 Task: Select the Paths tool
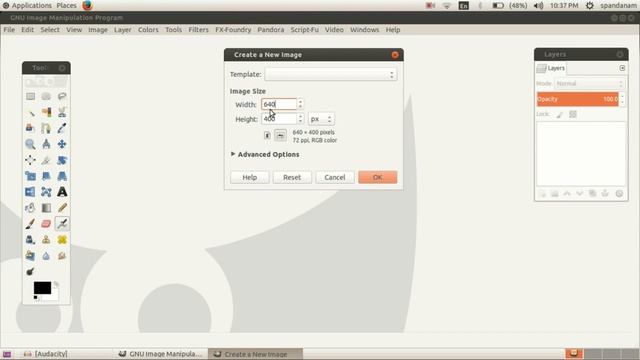46,128
